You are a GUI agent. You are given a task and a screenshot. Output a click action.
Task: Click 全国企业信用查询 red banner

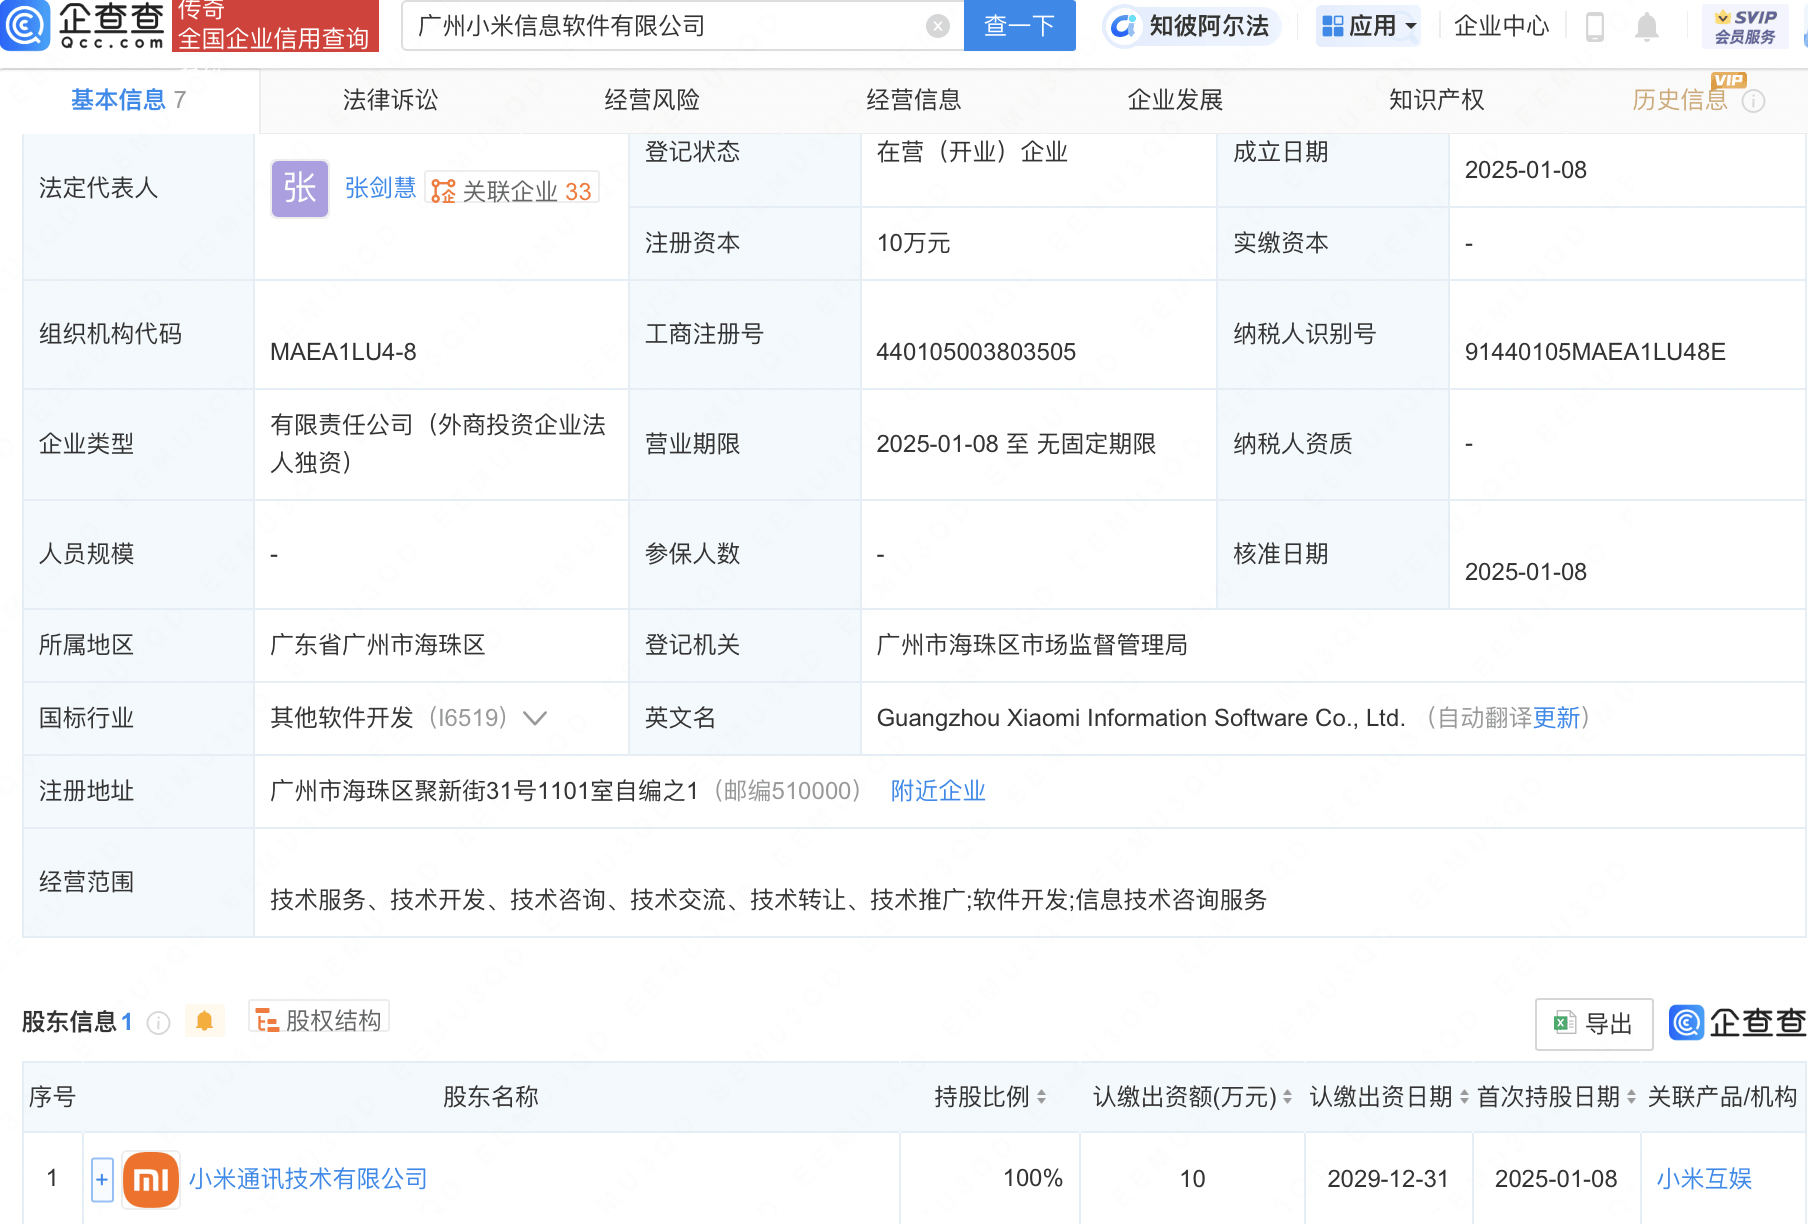tap(275, 26)
